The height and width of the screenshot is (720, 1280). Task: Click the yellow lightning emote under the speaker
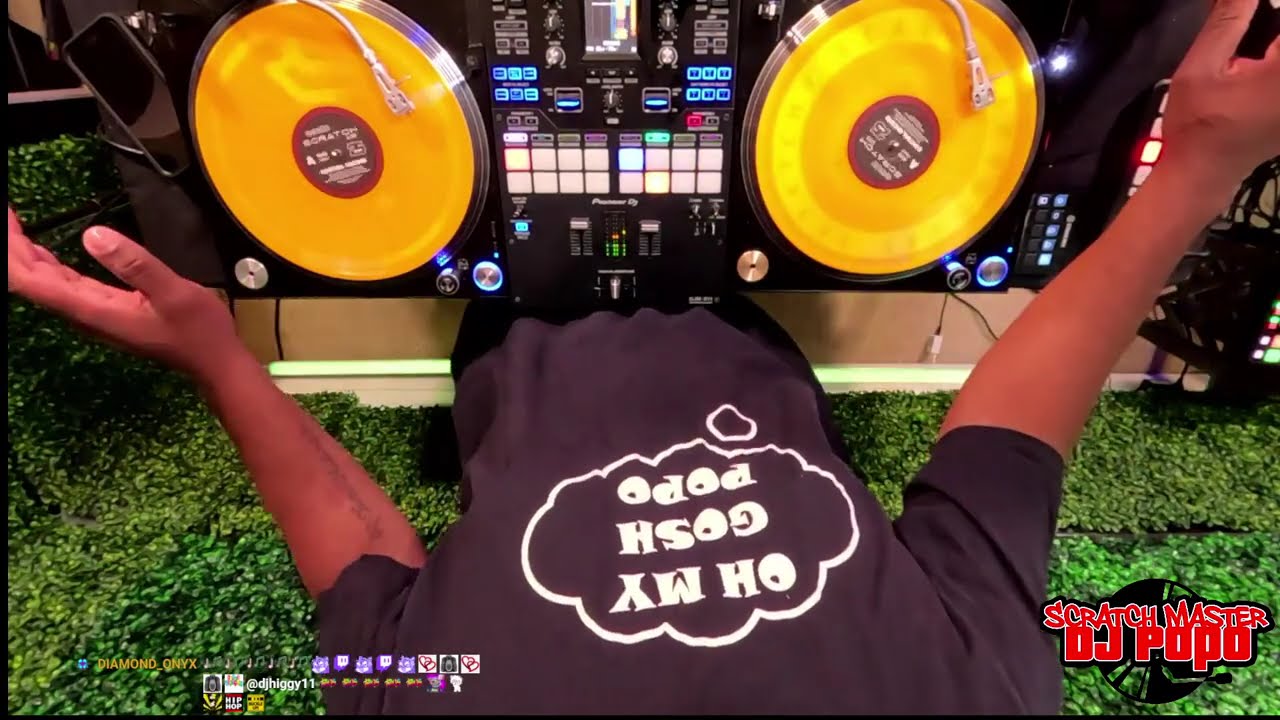212,703
